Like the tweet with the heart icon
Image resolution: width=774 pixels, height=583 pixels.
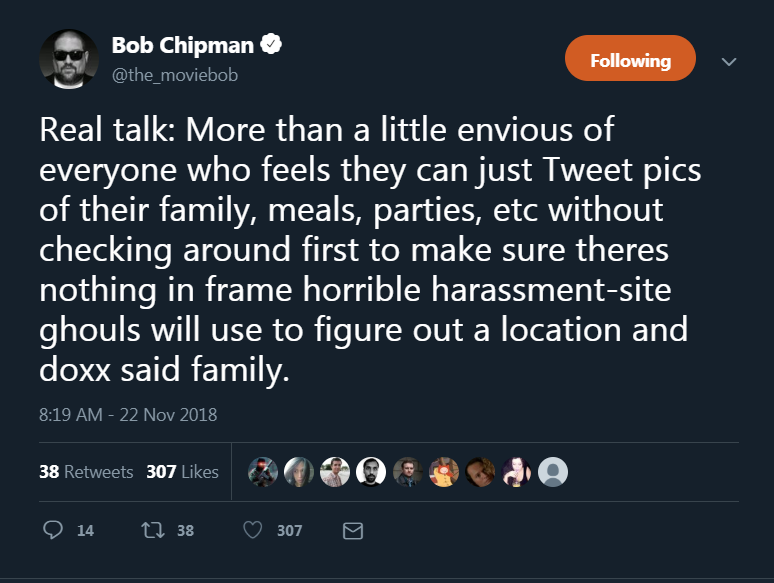tap(255, 530)
